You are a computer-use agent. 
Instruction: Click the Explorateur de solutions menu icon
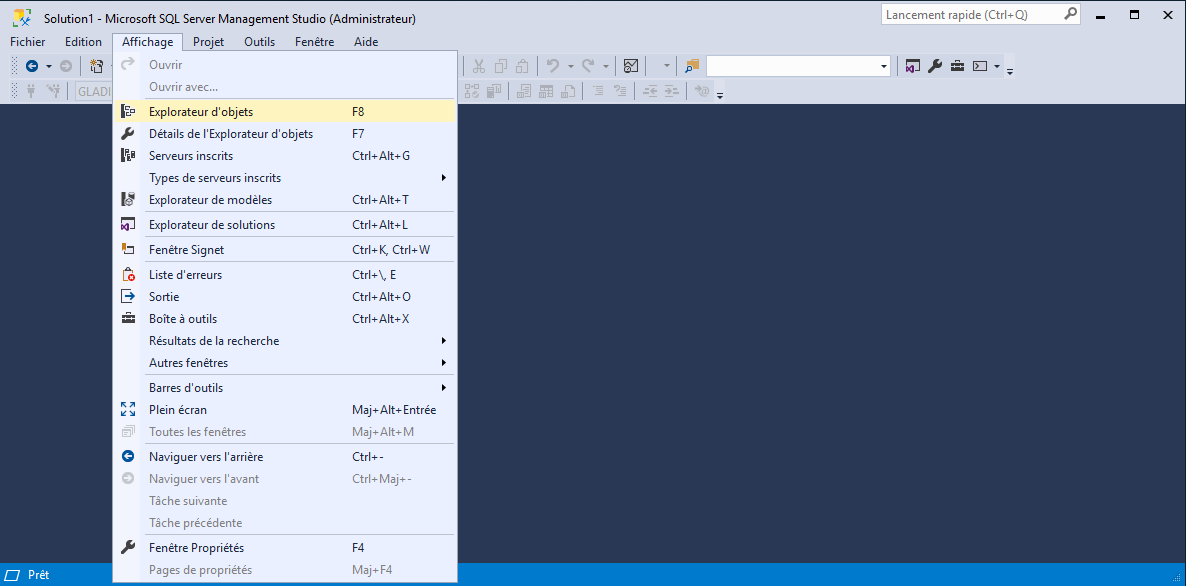128,225
